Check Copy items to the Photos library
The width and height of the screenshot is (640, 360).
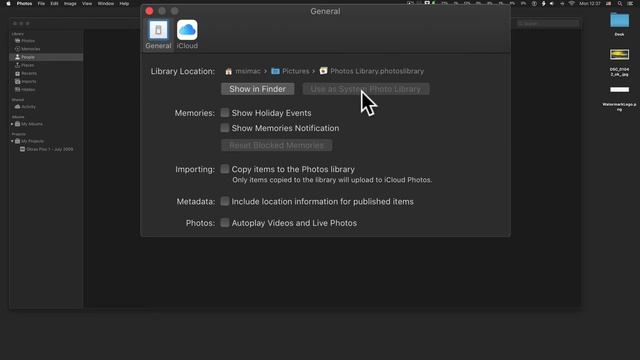[224, 169]
